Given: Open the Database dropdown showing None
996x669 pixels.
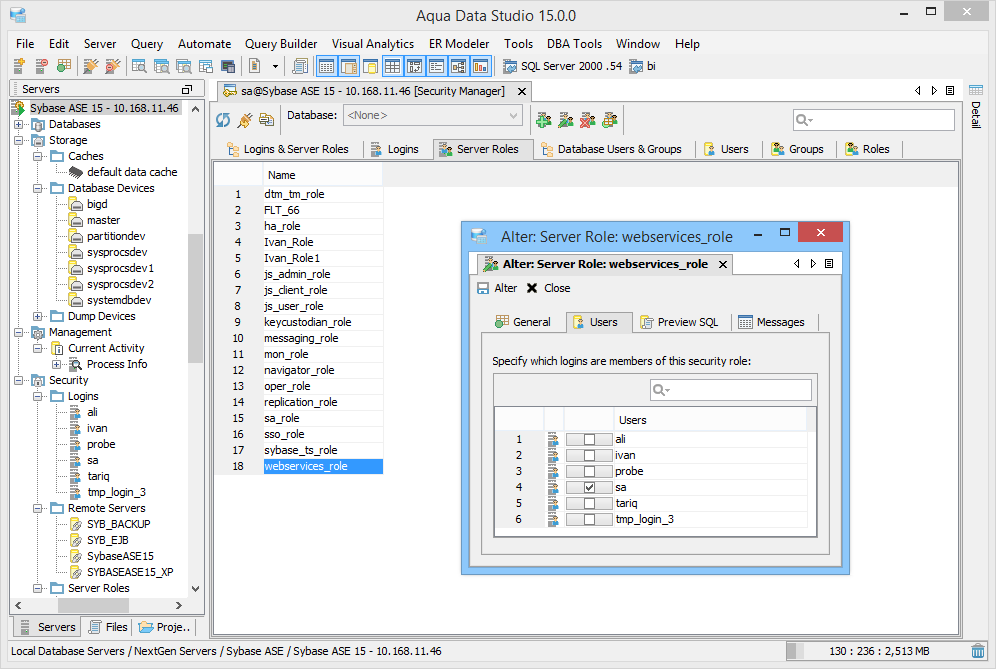Looking at the screenshot, I should 433,116.
